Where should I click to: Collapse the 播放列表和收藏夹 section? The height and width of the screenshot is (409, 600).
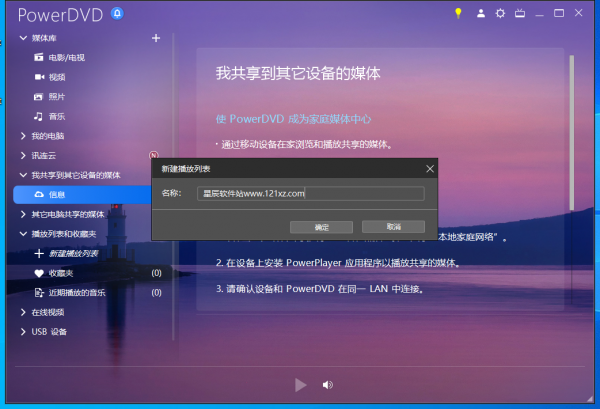[23, 234]
